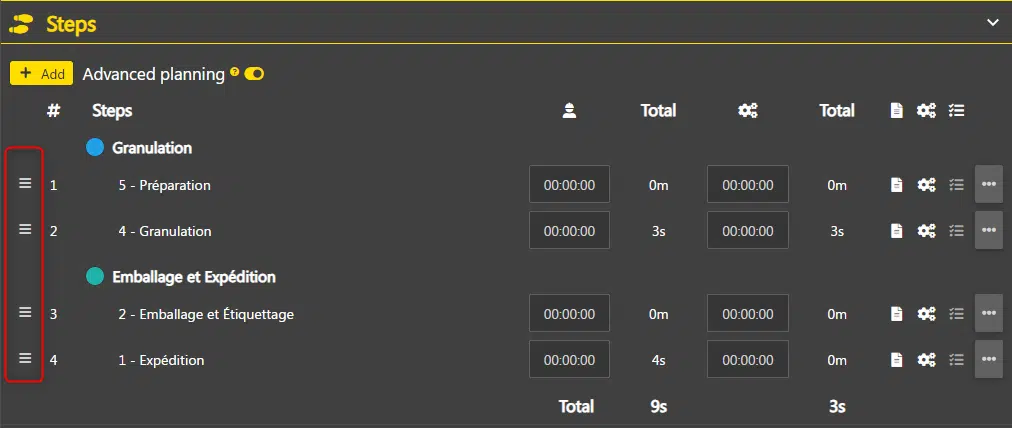The height and width of the screenshot is (428, 1012).
Task: Open gears settings icon for 4 - Granulation
Action: click(x=927, y=231)
